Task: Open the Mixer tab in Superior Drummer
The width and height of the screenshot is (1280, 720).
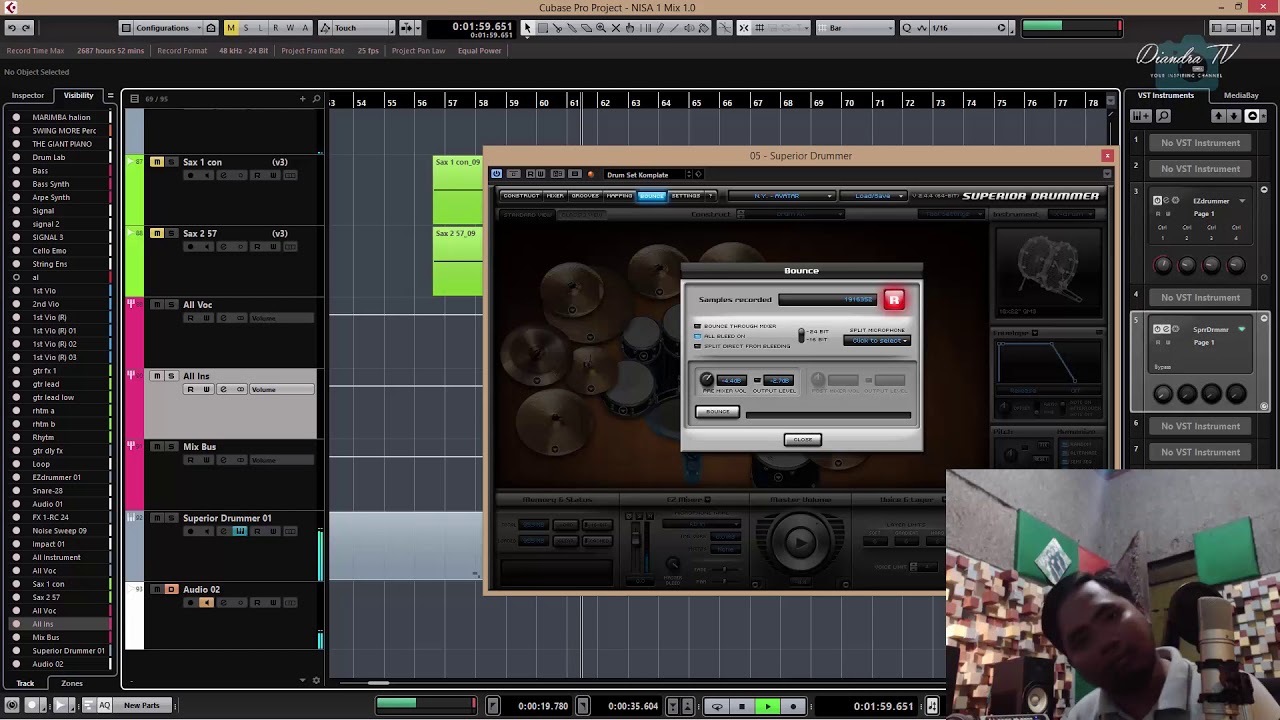Action: [554, 196]
